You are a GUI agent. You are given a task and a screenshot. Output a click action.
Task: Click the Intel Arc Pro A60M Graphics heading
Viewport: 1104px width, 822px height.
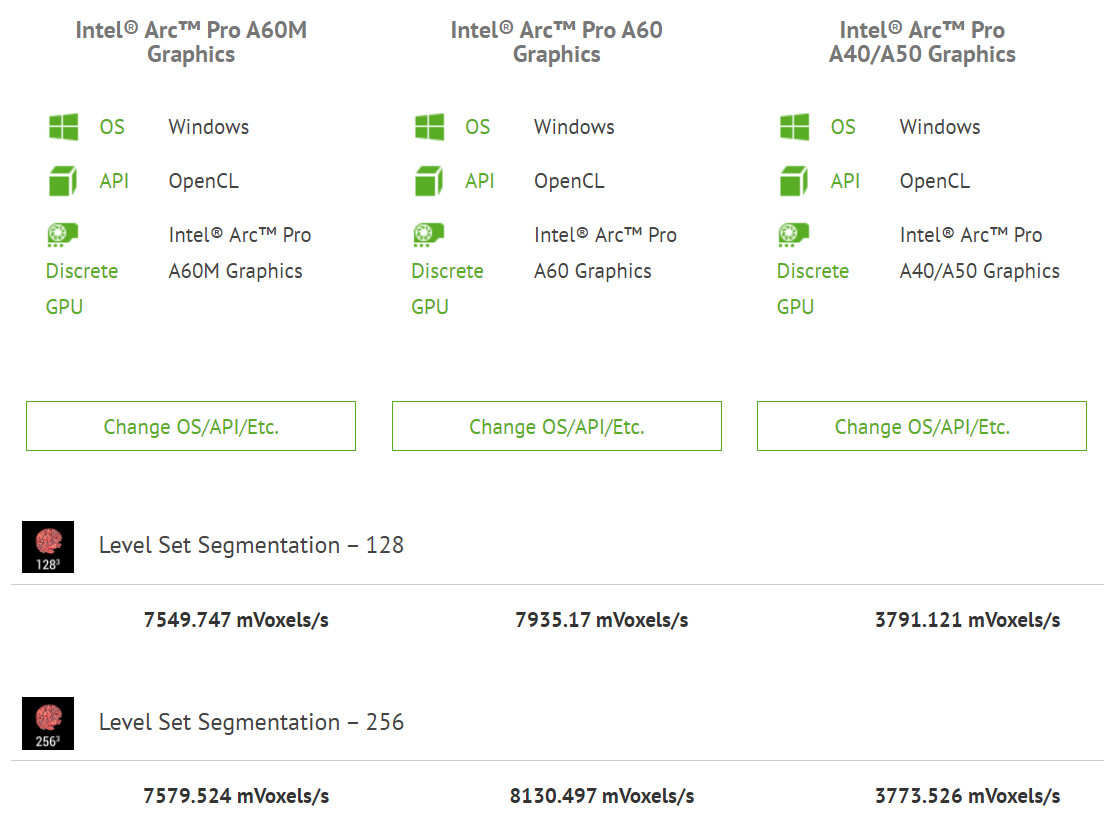point(191,42)
